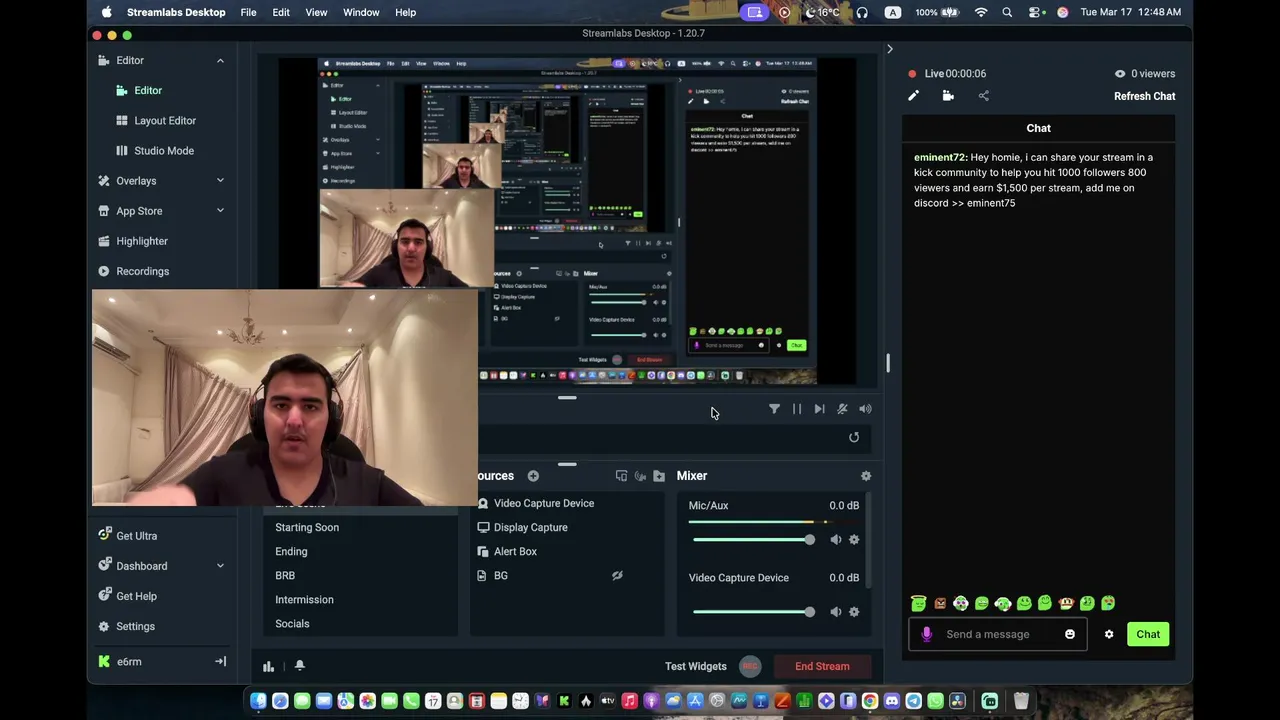Open Studio Mode in sidebar

pyautogui.click(x=164, y=150)
